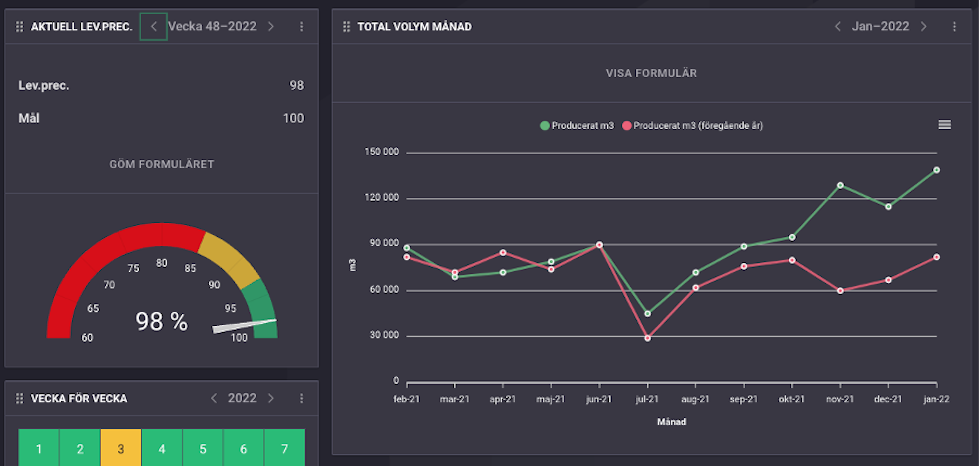
Task: Open Vecka för Vecka panel options menu
Action: [301, 399]
